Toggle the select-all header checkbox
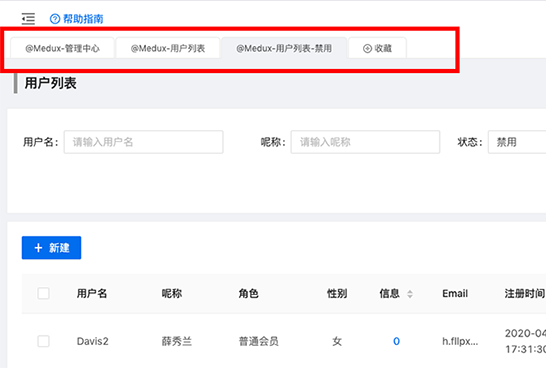 tap(44, 293)
